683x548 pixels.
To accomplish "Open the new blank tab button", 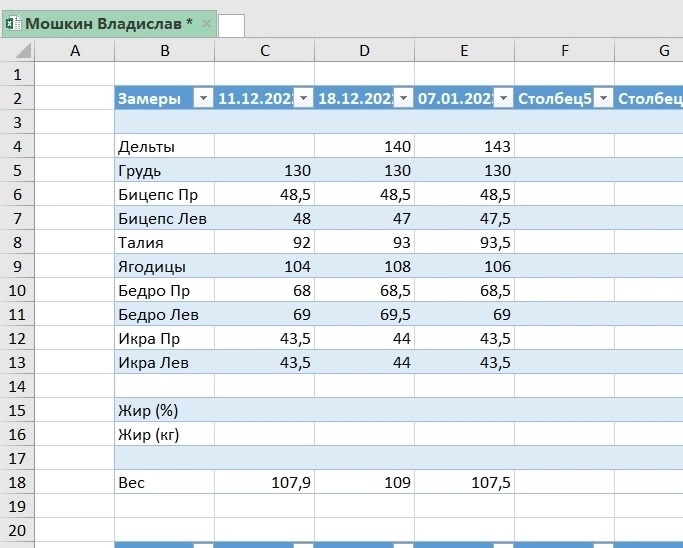I will pyautogui.click(x=231, y=25).
